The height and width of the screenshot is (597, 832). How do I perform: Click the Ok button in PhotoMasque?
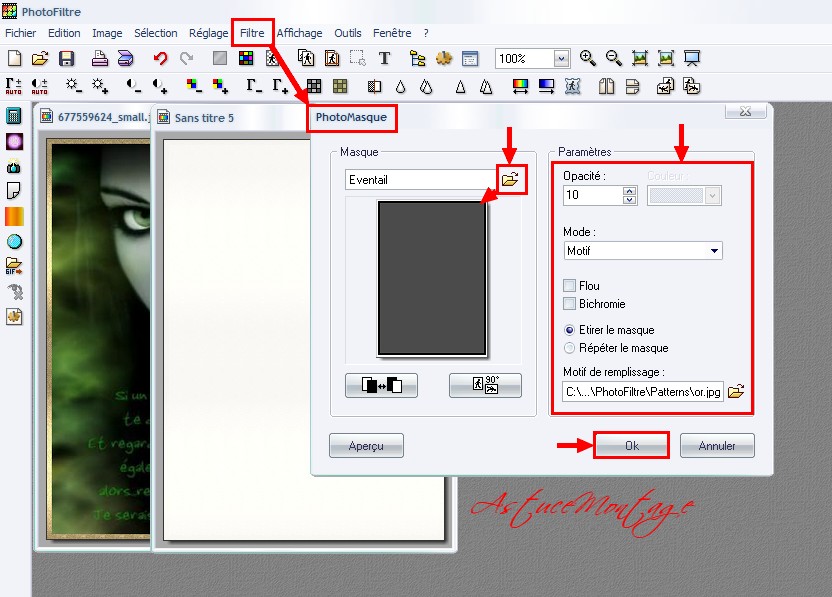tap(631, 445)
